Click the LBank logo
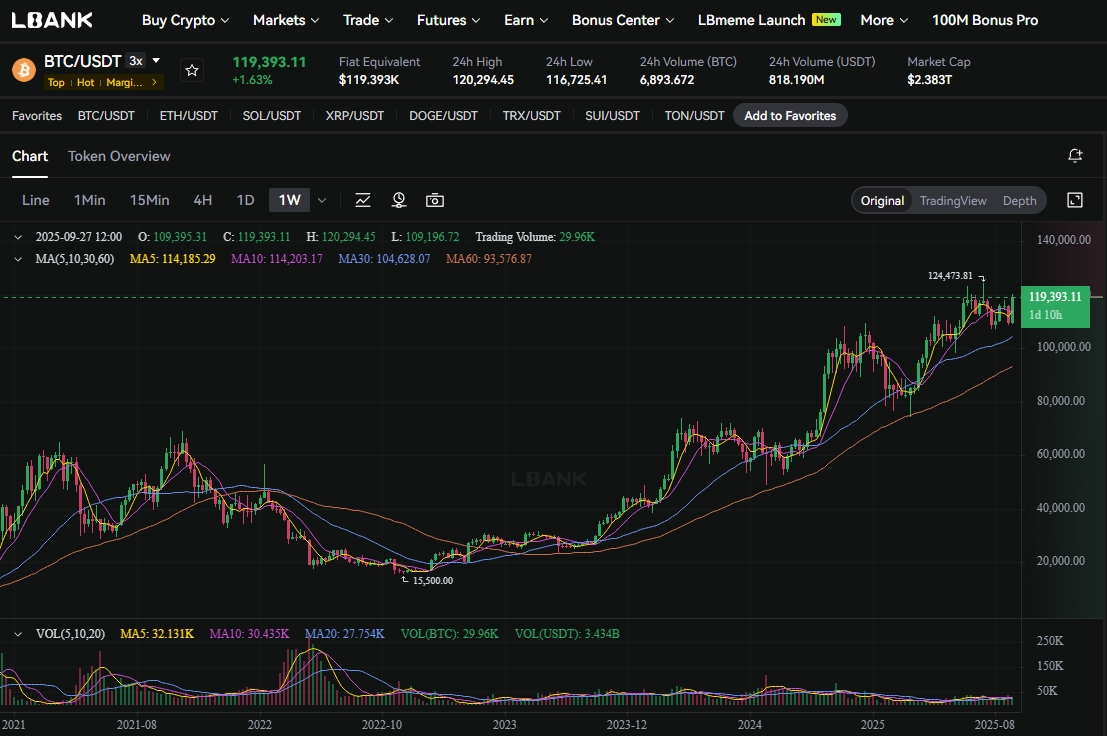 click(x=52, y=20)
